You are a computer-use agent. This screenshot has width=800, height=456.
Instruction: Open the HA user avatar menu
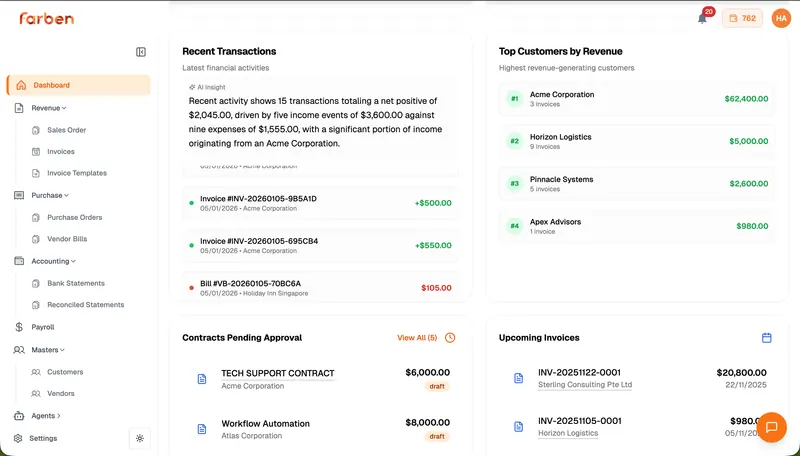tap(781, 18)
